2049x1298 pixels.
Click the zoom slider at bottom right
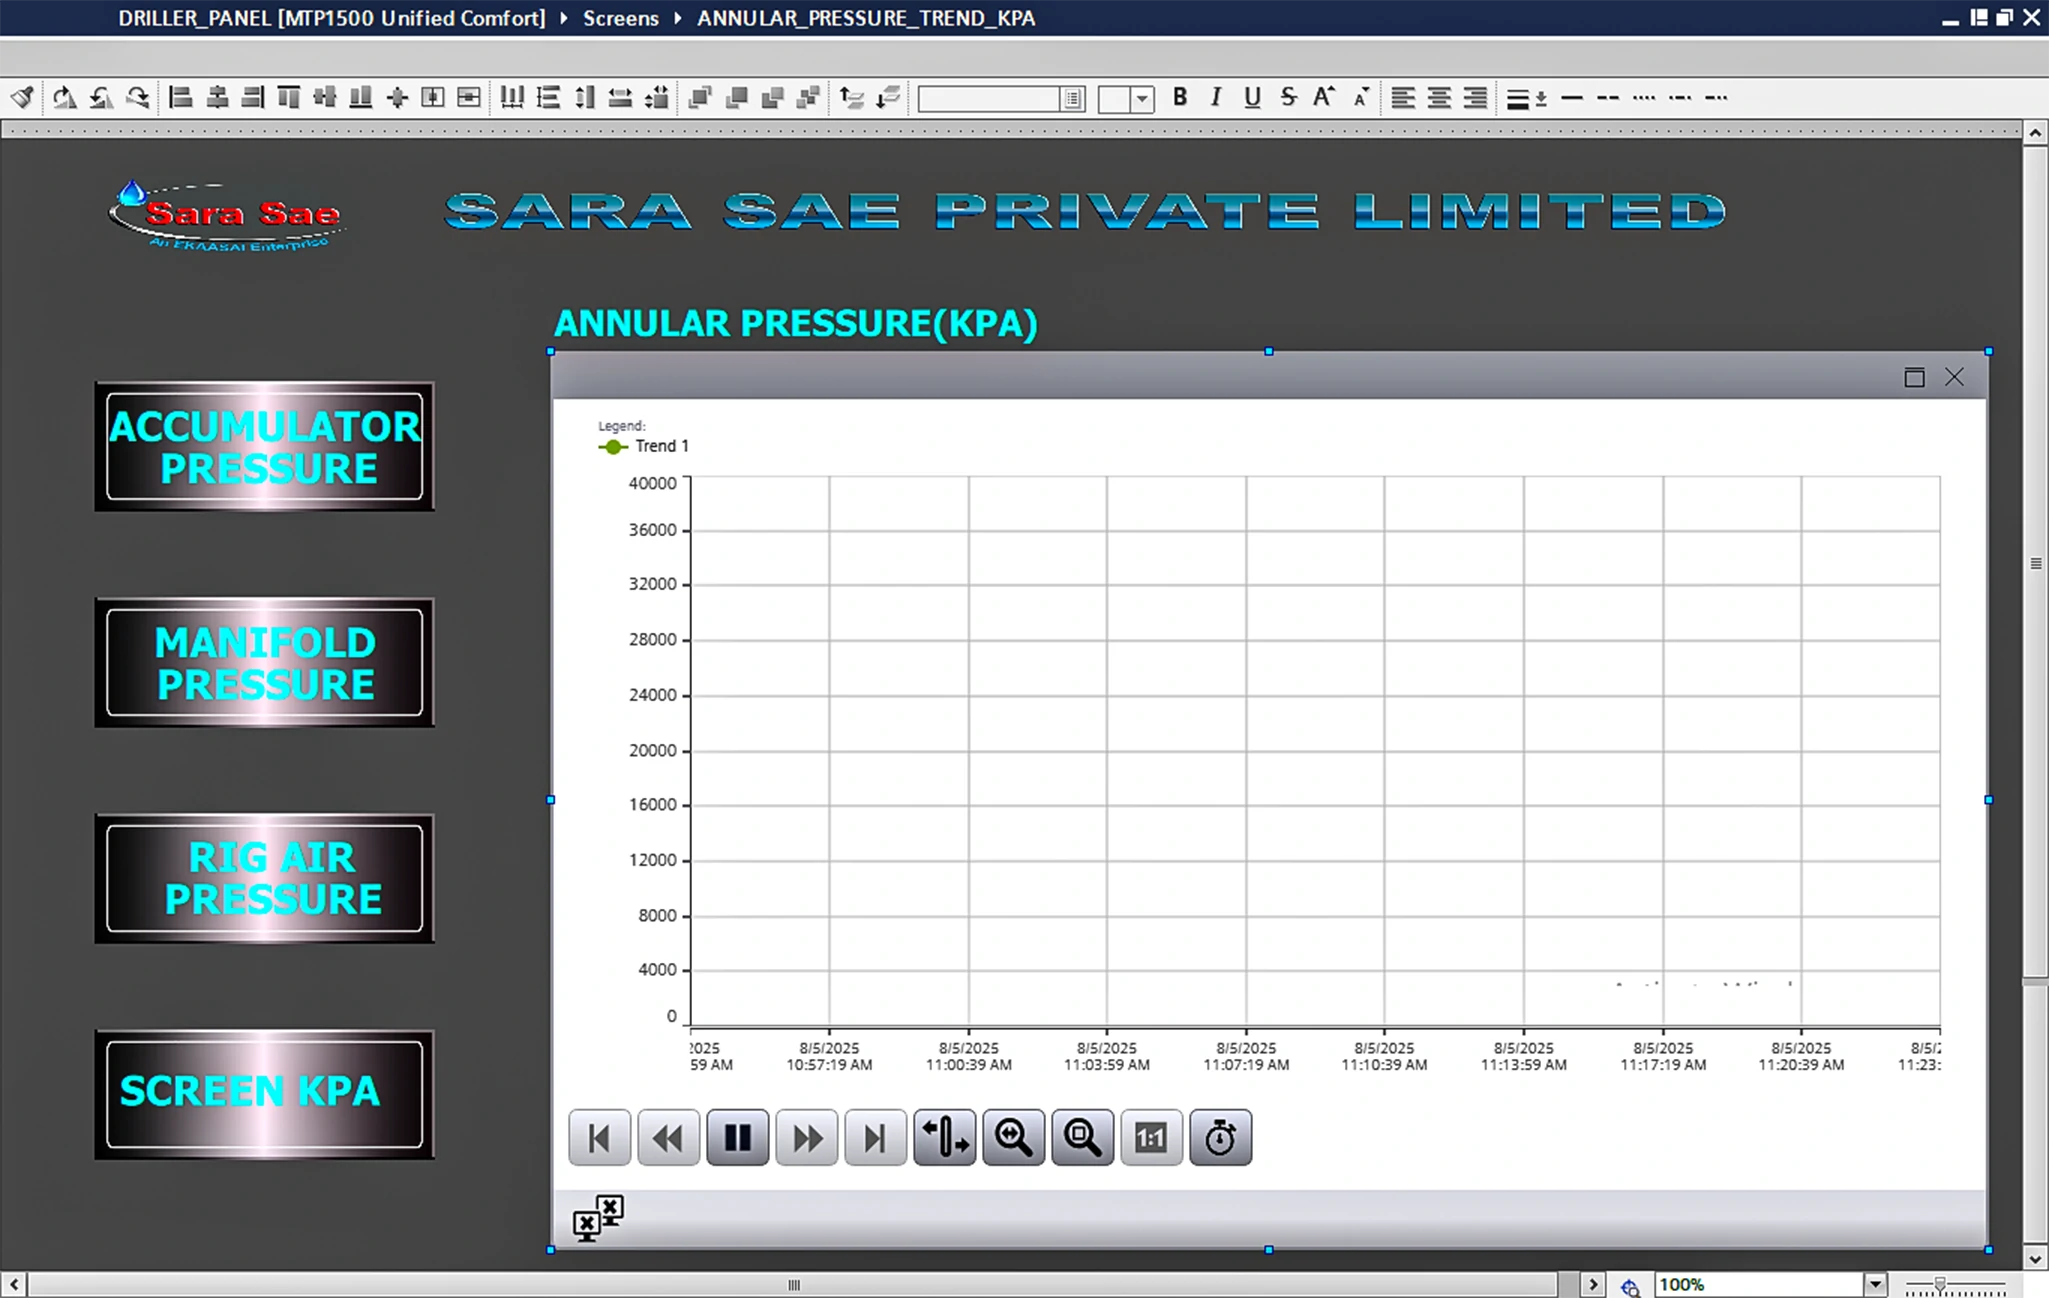click(1939, 1284)
